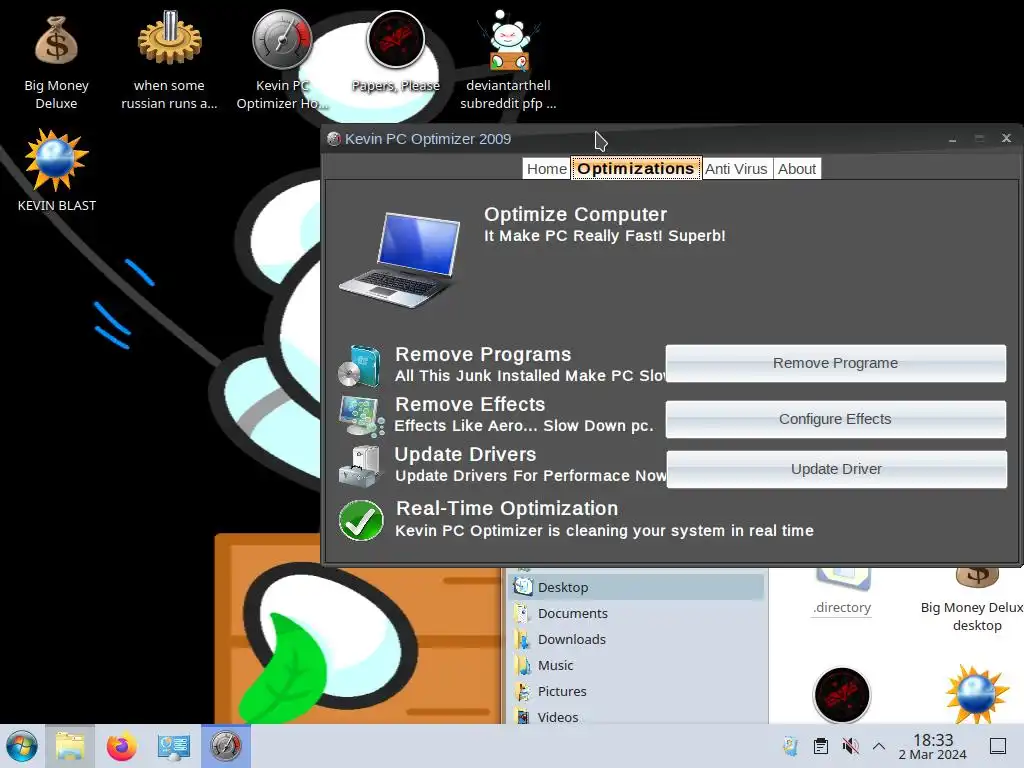Click Kevin PC Optimizer gauge taskbar icon

(x=226, y=746)
